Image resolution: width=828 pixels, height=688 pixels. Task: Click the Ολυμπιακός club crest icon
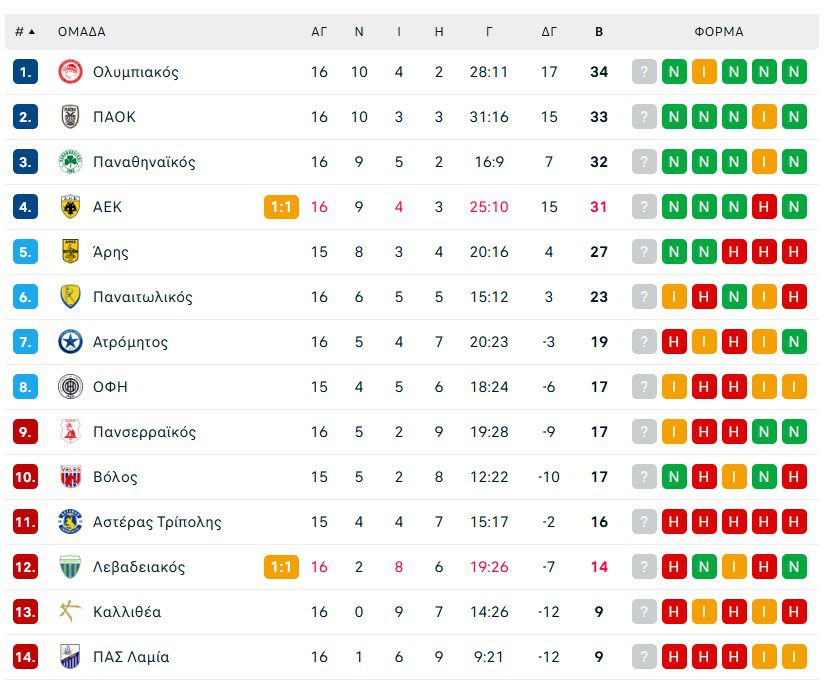coord(70,72)
